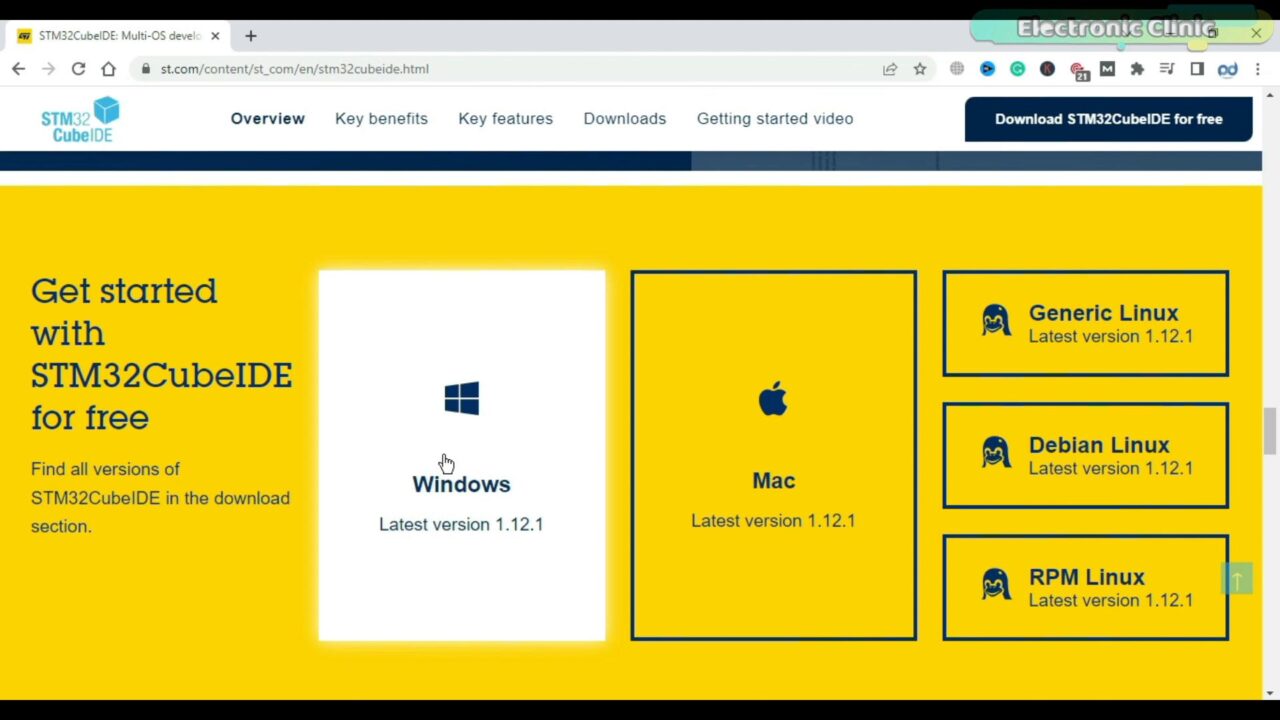Go back with browser back arrow
Screen dimensions: 1280x720
pos(18,69)
